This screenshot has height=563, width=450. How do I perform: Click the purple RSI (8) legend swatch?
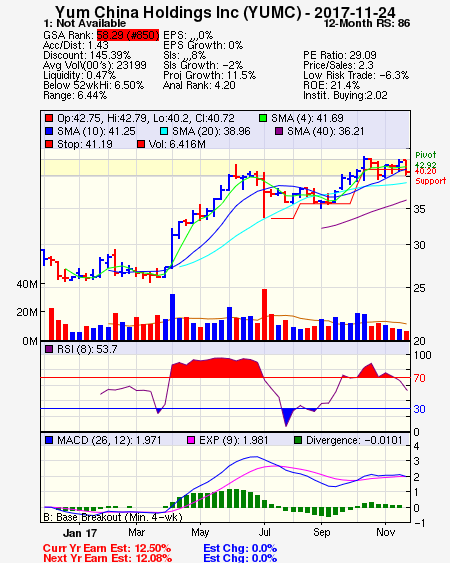click(x=49, y=349)
